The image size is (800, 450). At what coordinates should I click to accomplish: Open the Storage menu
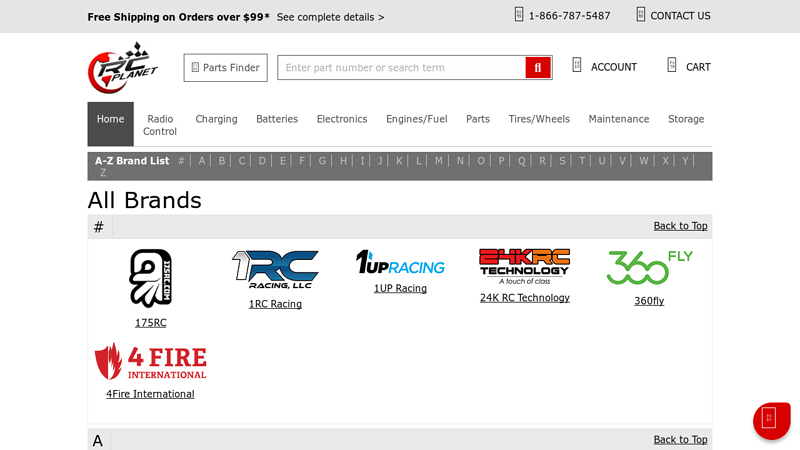686,119
